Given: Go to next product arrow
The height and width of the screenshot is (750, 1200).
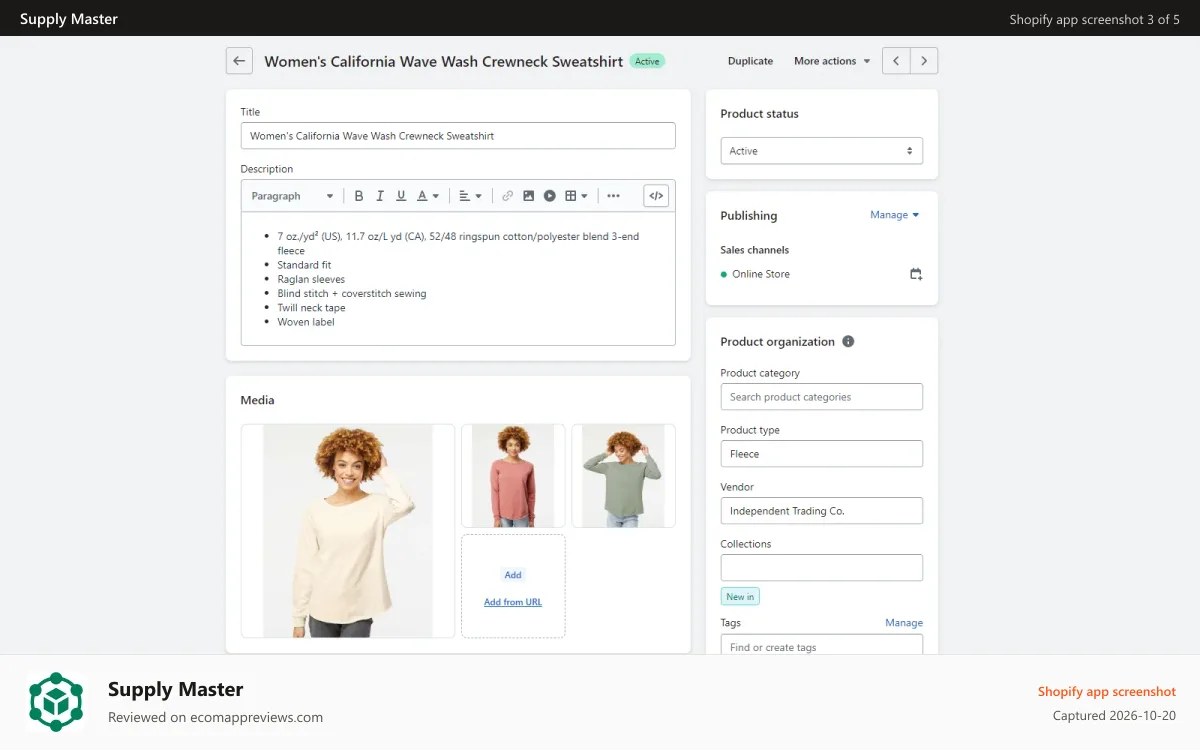Looking at the screenshot, I should [x=924, y=61].
